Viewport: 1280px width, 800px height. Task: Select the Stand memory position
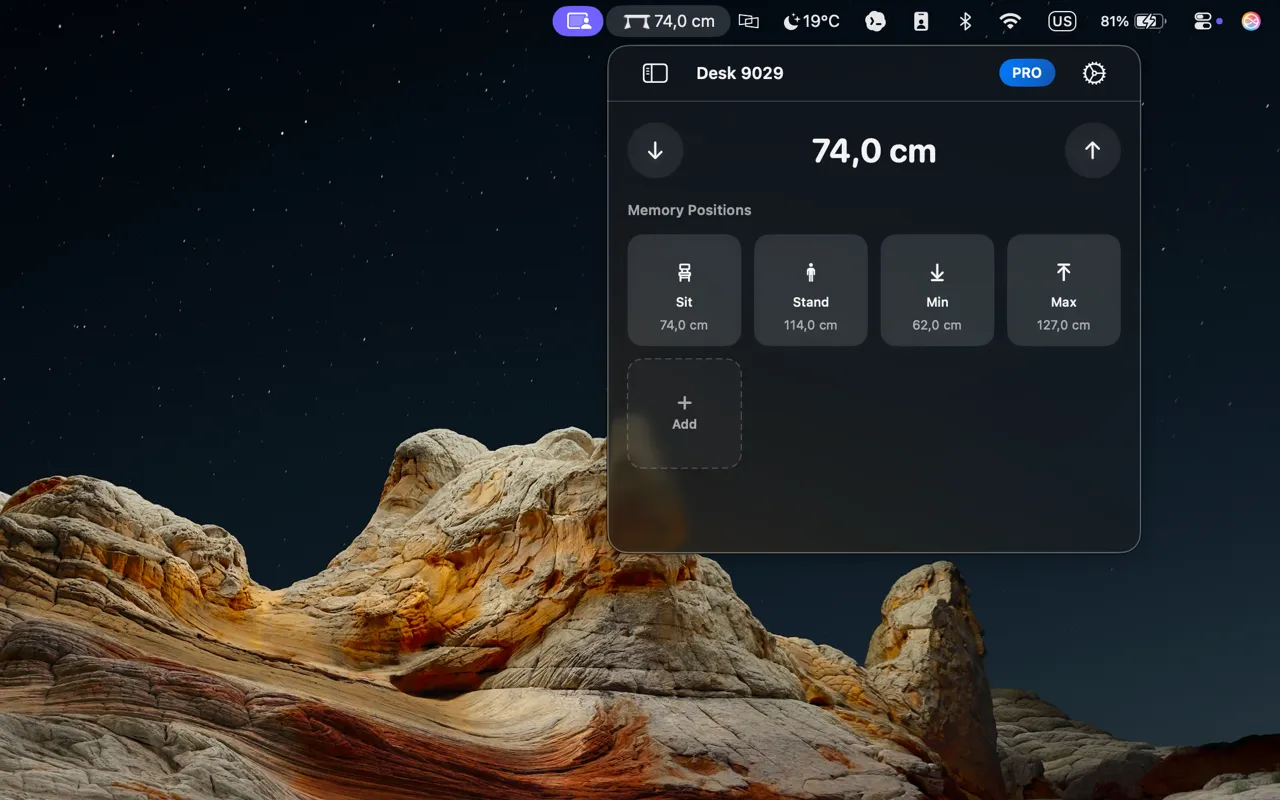click(811, 290)
